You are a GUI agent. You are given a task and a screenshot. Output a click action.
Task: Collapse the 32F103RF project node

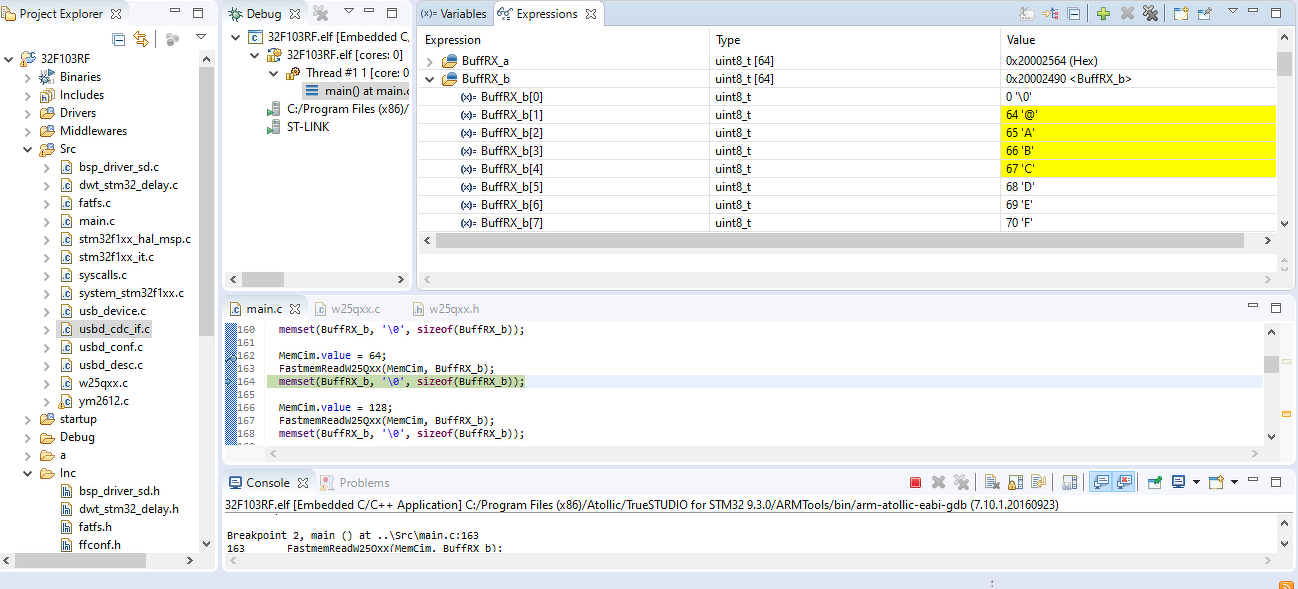coord(10,59)
